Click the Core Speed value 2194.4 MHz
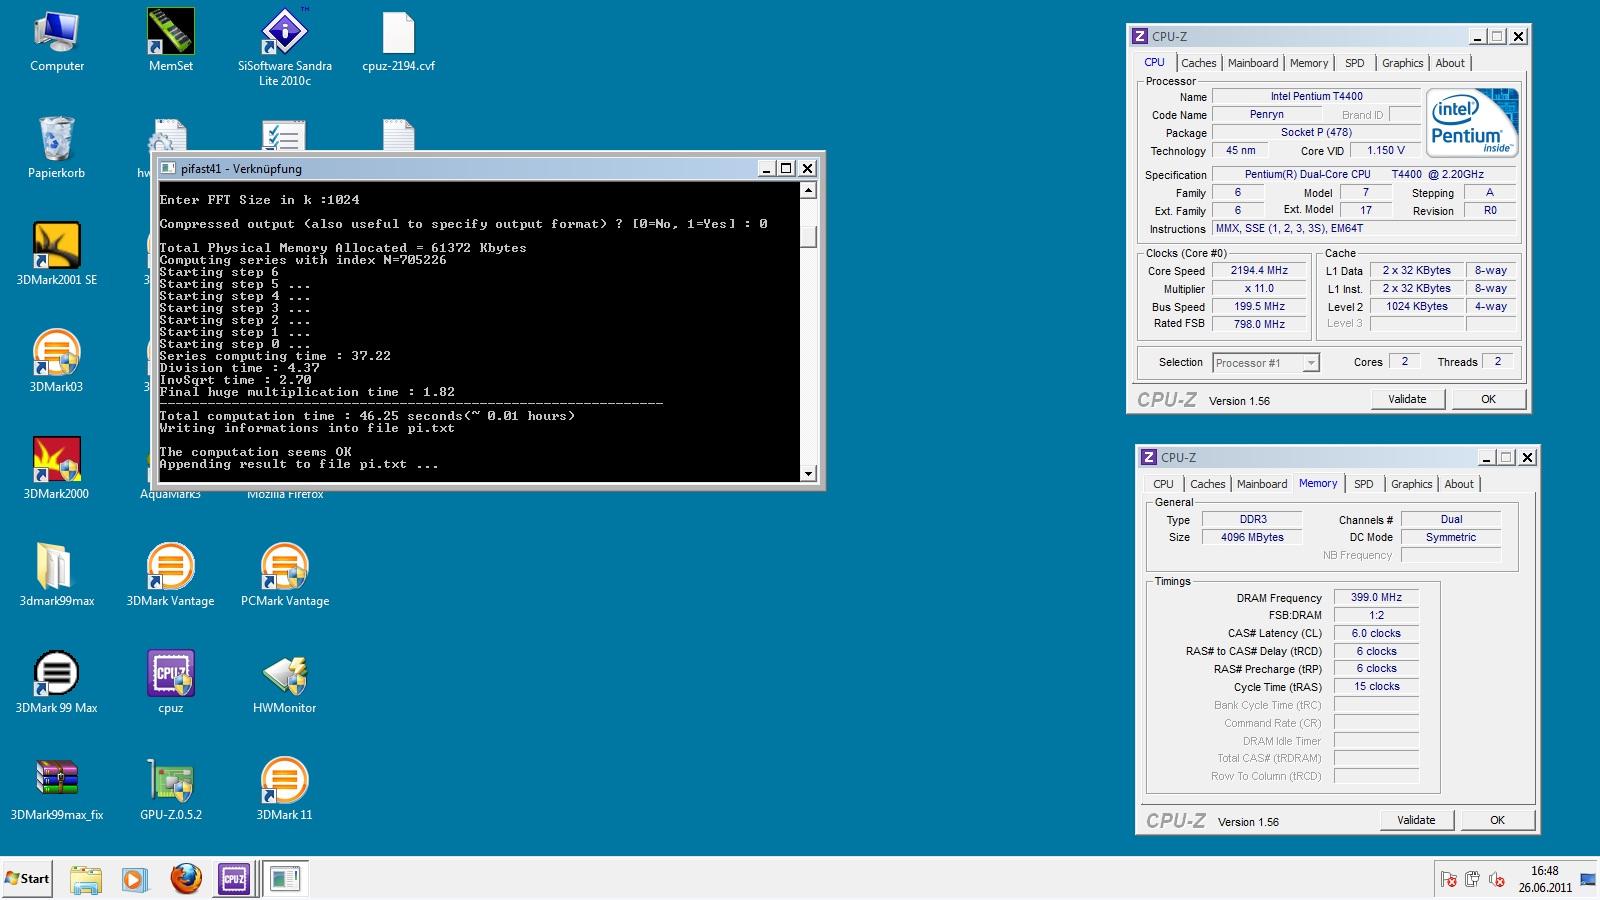 coord(1259,271)
